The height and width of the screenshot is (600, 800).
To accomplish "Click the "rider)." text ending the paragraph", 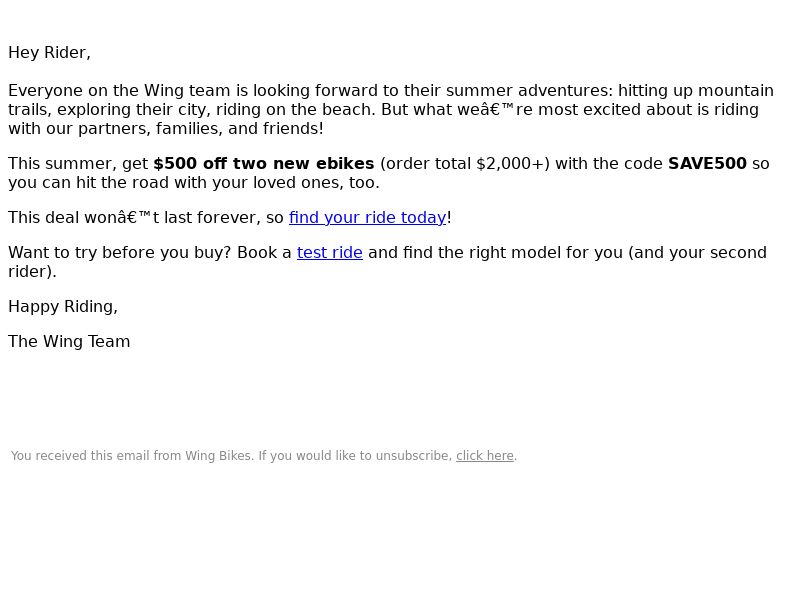I will (x=32, y=272).
